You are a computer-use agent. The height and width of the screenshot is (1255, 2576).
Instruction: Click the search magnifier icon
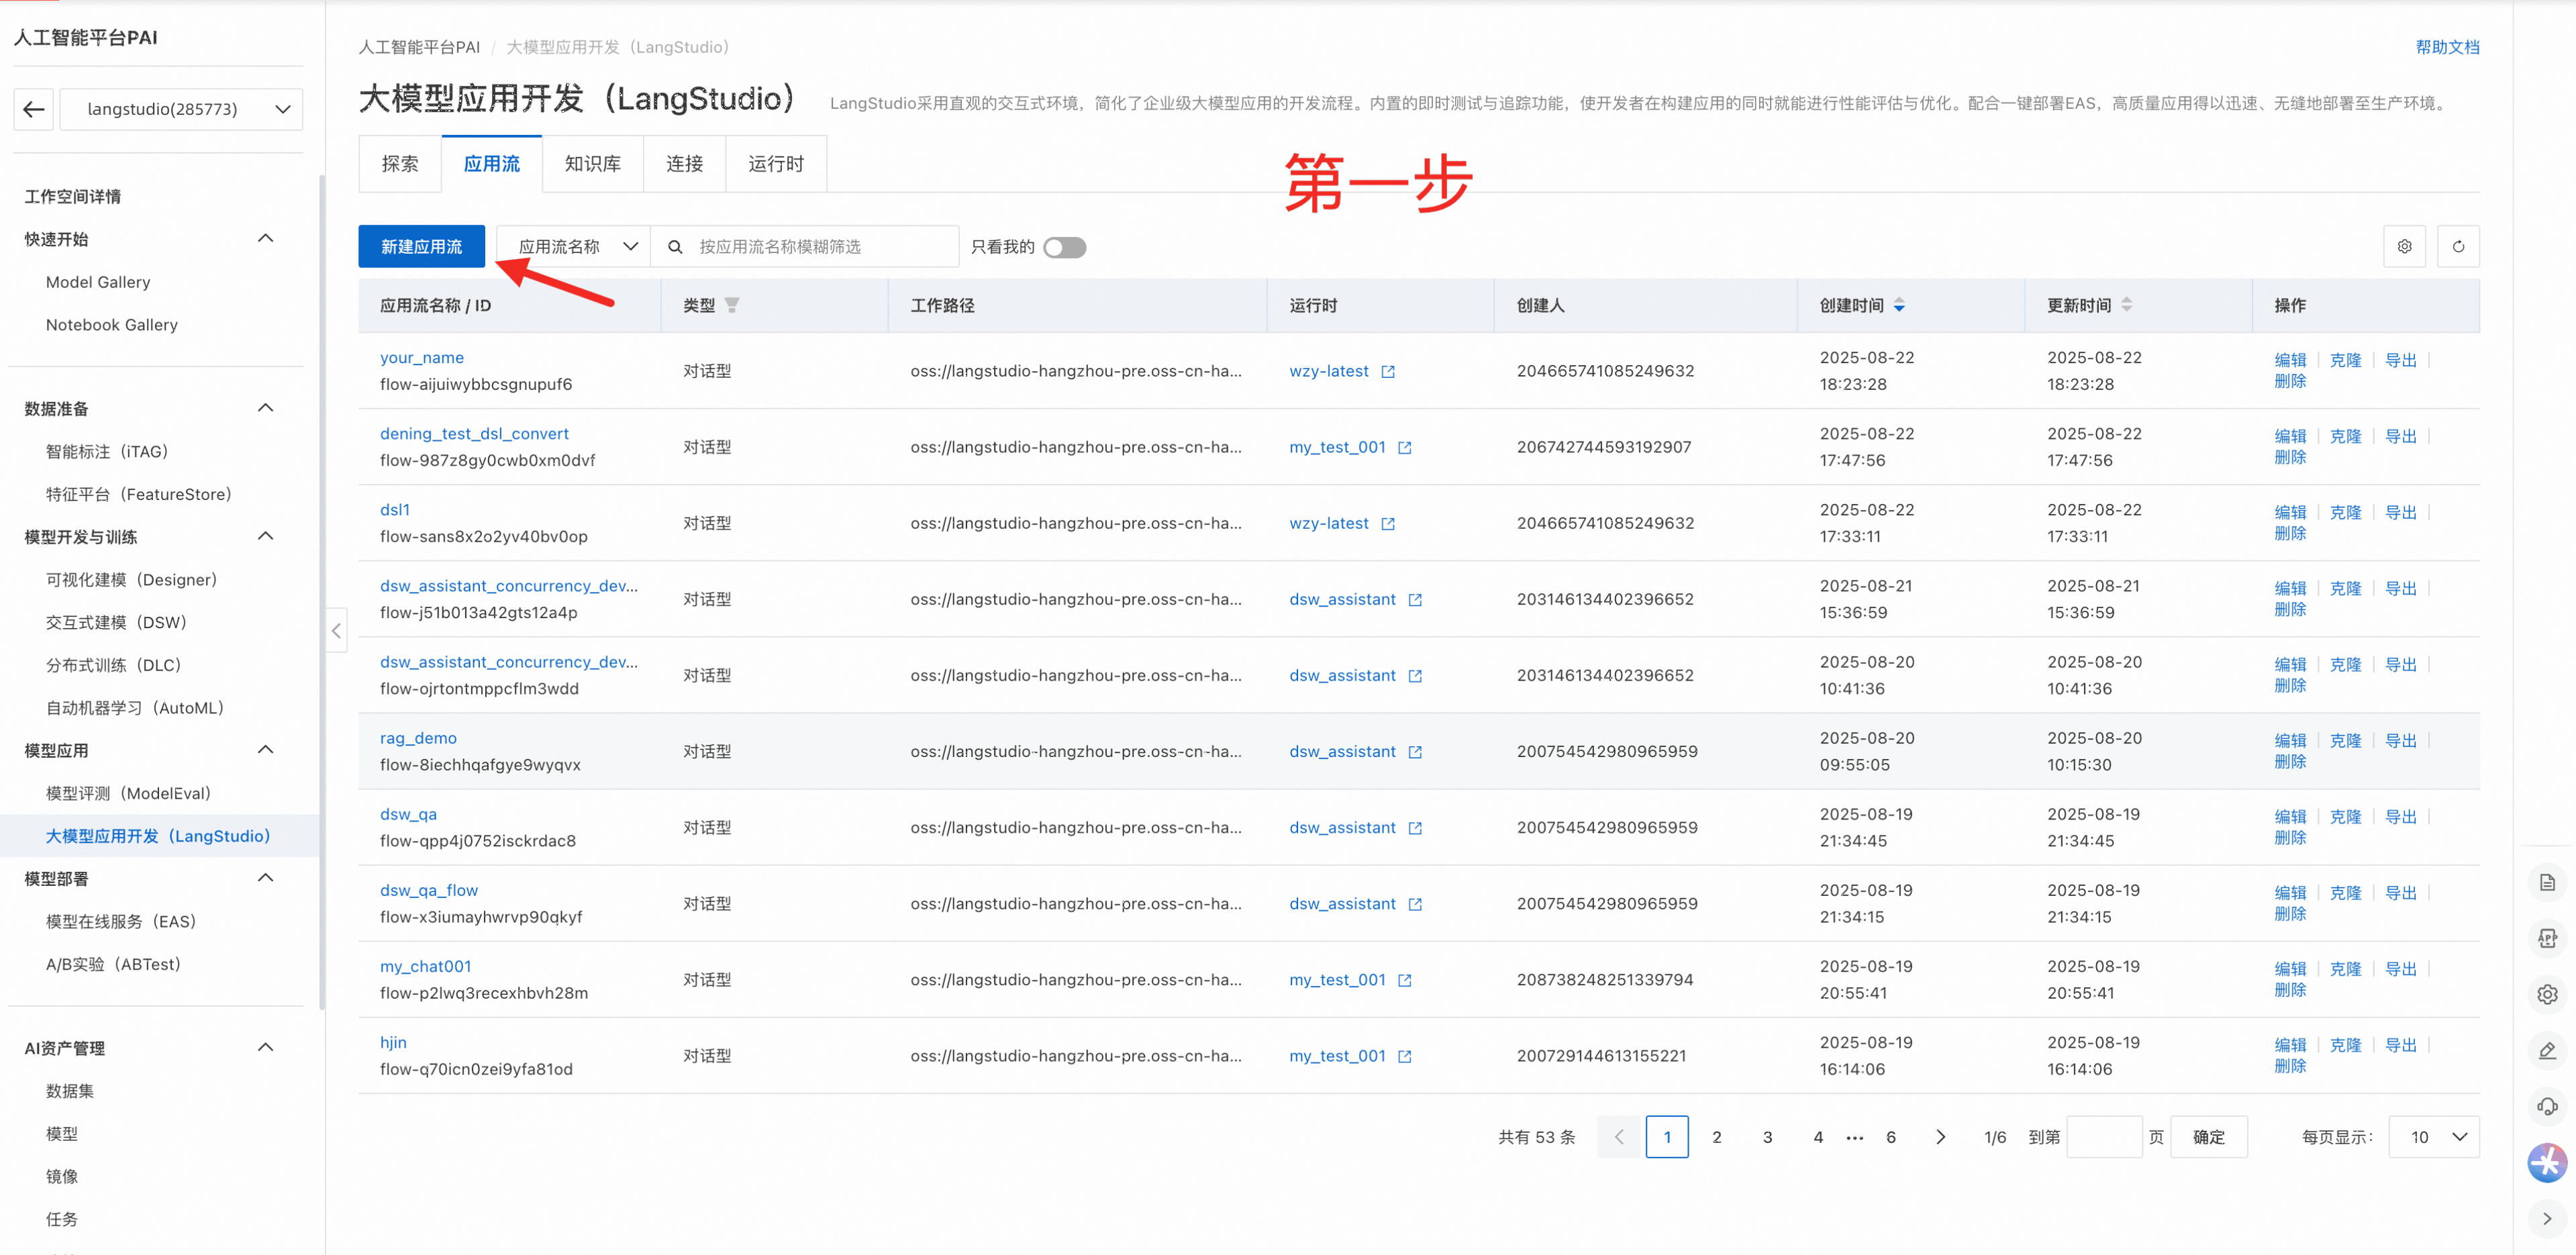(675, 247)
